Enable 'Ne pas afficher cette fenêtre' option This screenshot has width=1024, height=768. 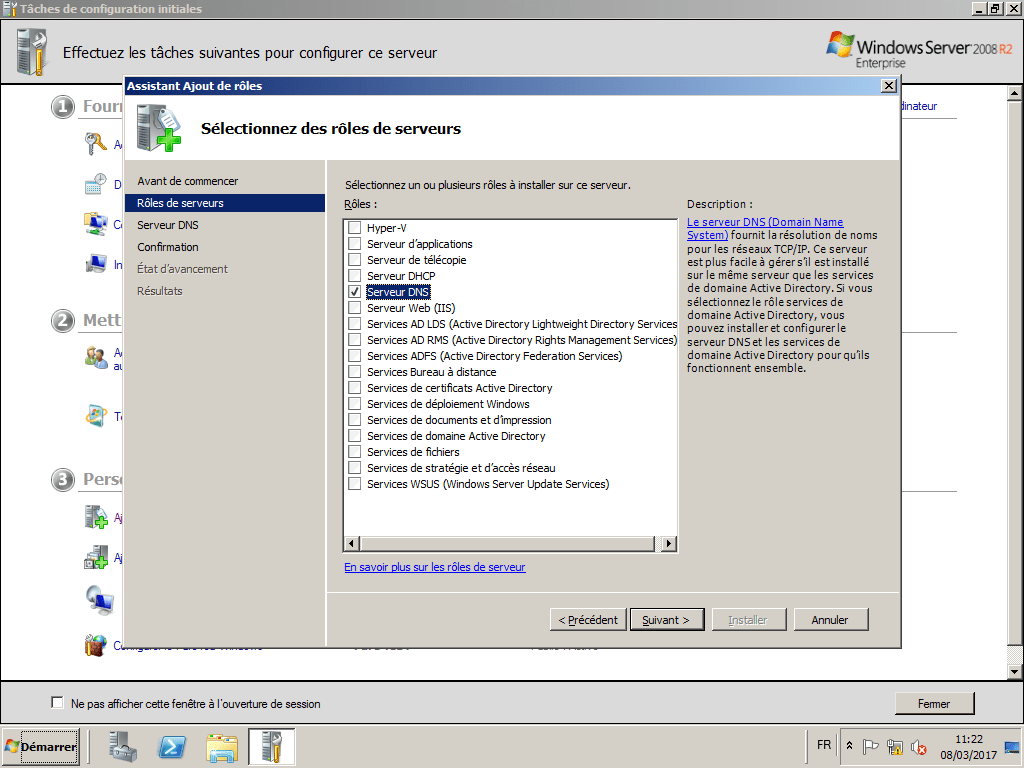(57, 703)
